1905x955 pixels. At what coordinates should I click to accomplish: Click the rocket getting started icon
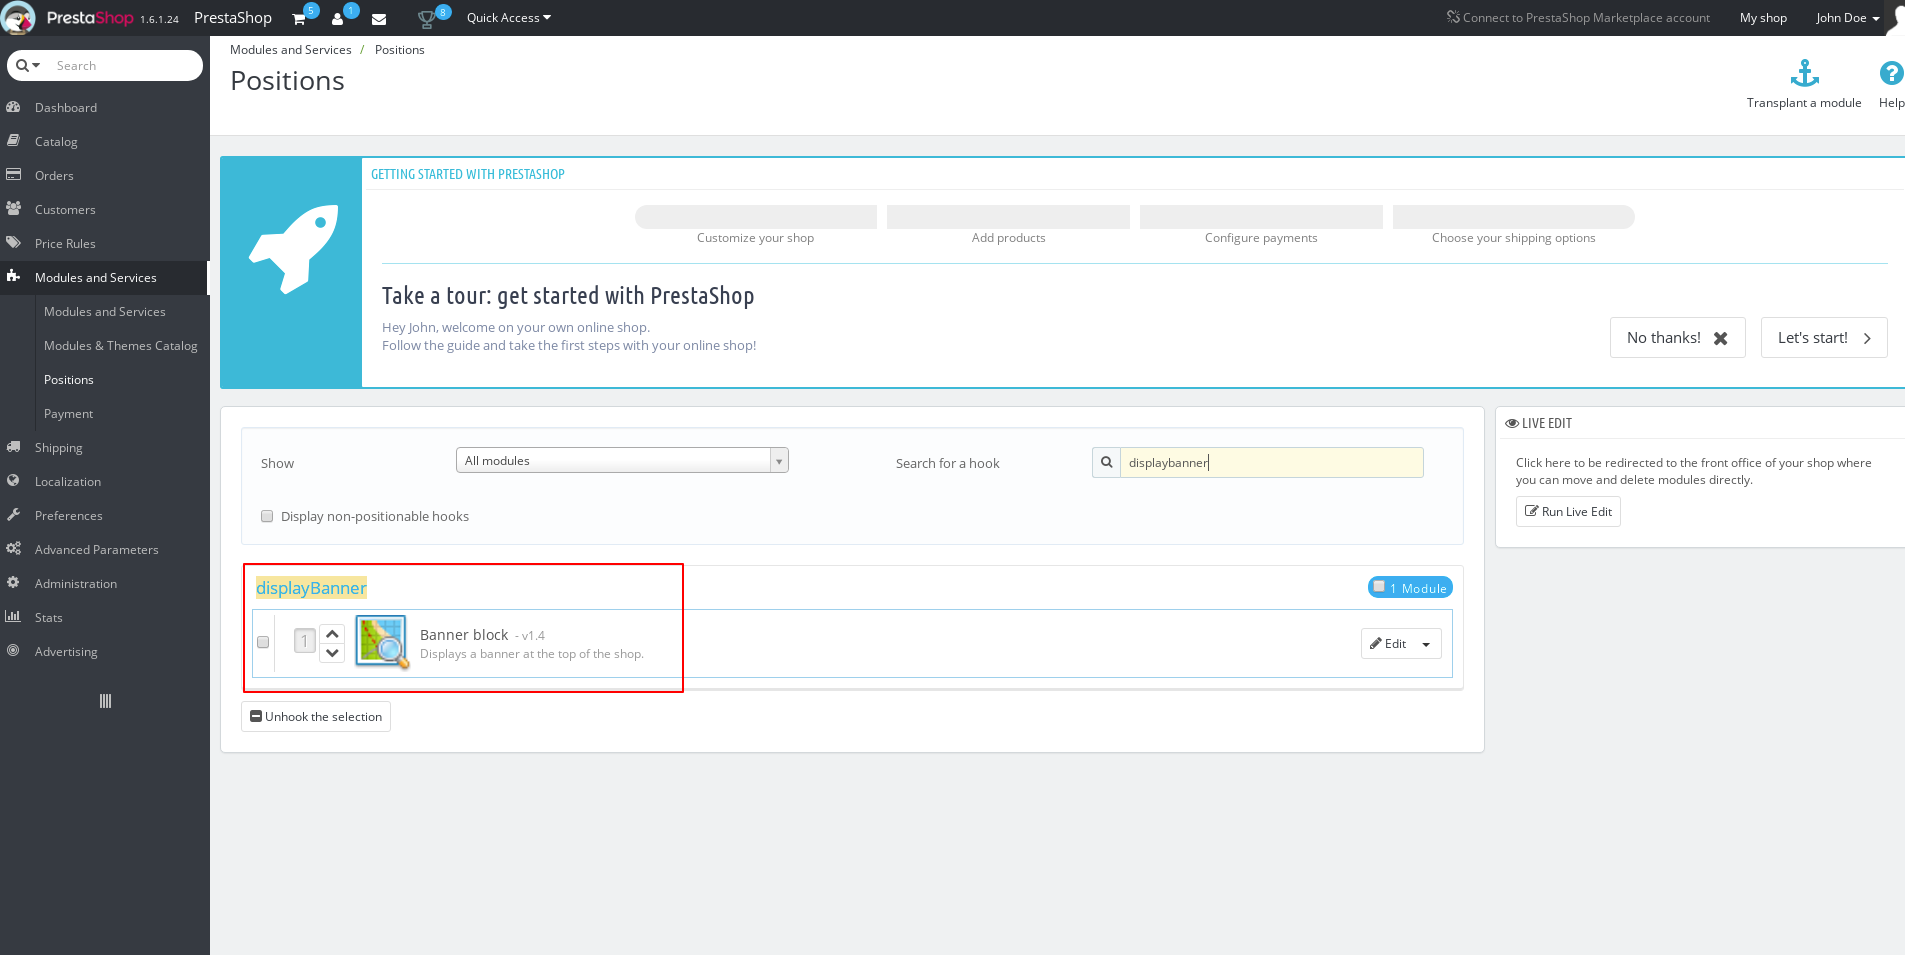coord(293,249)
